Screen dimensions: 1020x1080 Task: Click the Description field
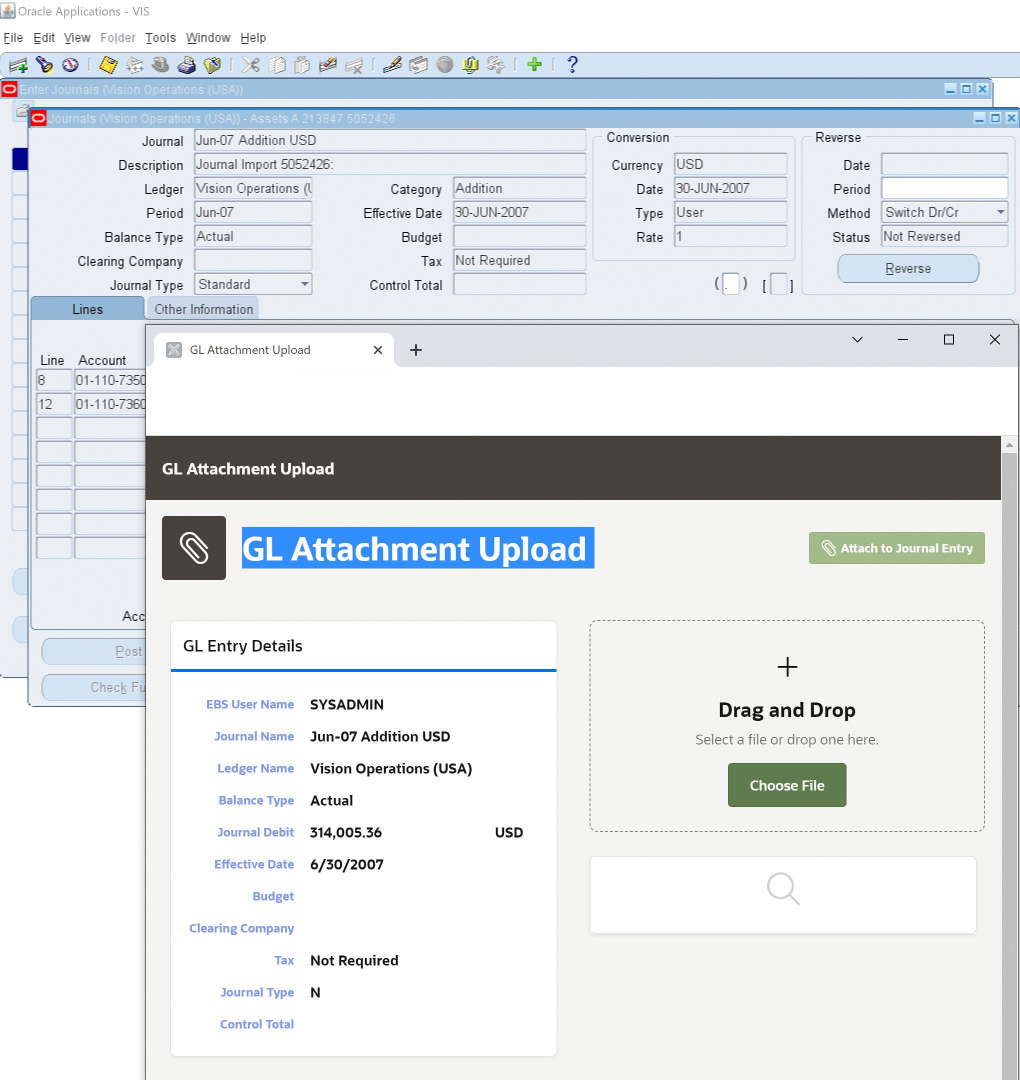(390, 165)
